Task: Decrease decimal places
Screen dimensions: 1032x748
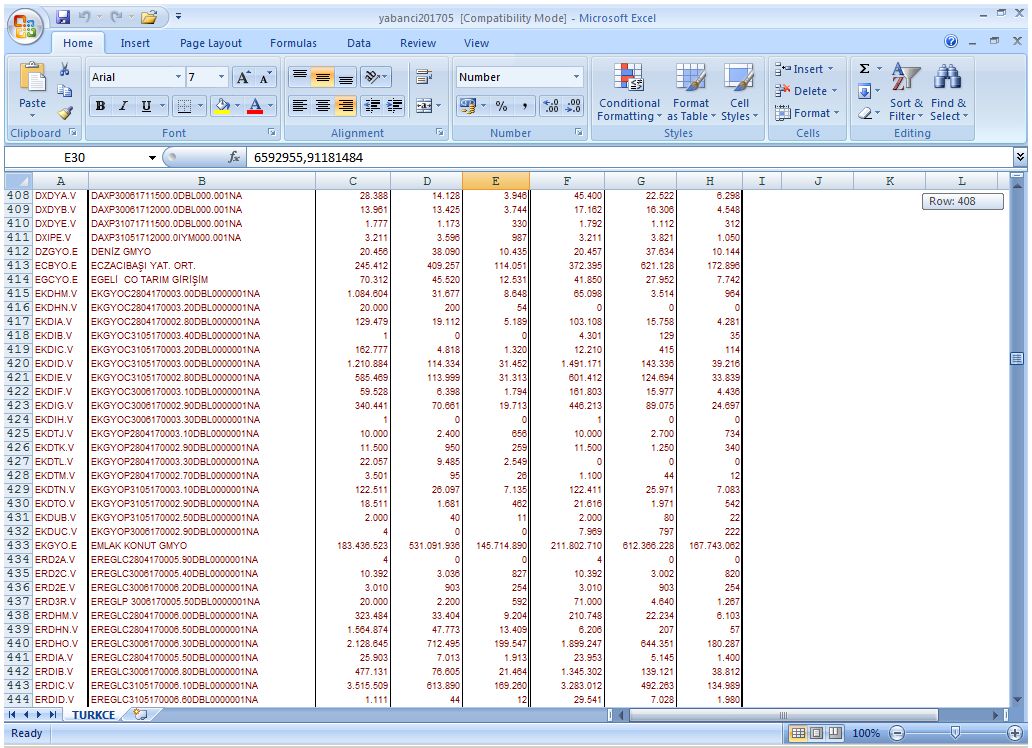Action: [573, 106]
